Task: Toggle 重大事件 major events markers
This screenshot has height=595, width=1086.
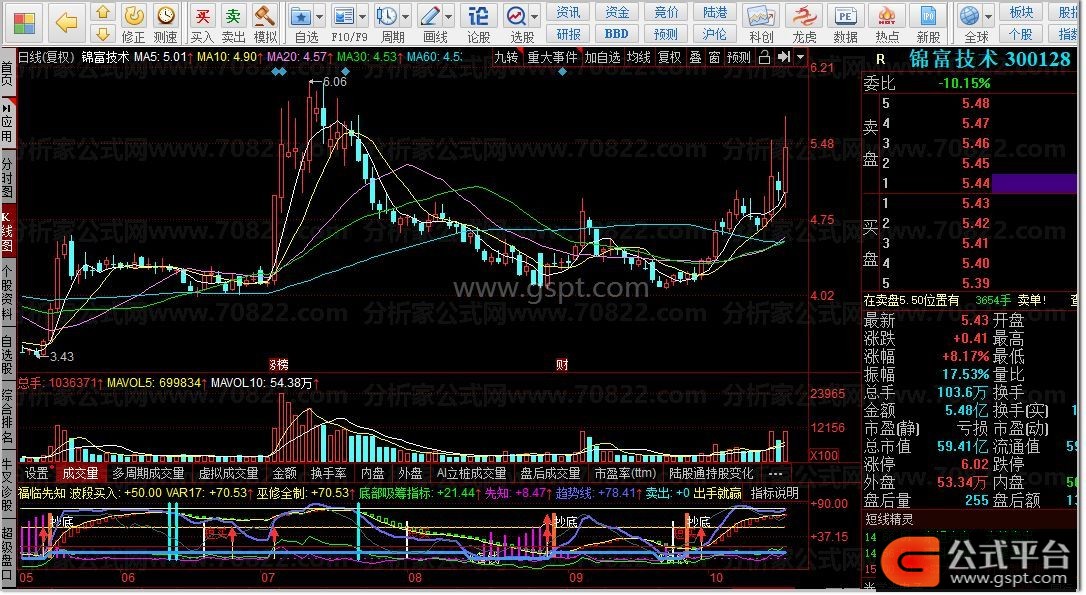Action: [551, 57]
